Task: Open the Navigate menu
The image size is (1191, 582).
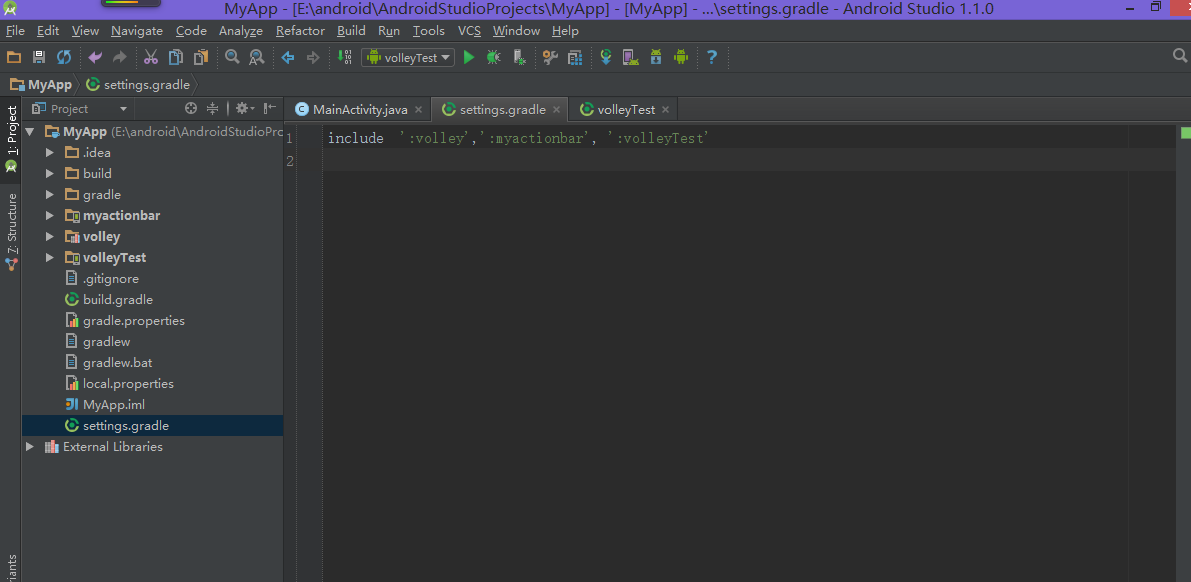Action: [x=137, y=30]
